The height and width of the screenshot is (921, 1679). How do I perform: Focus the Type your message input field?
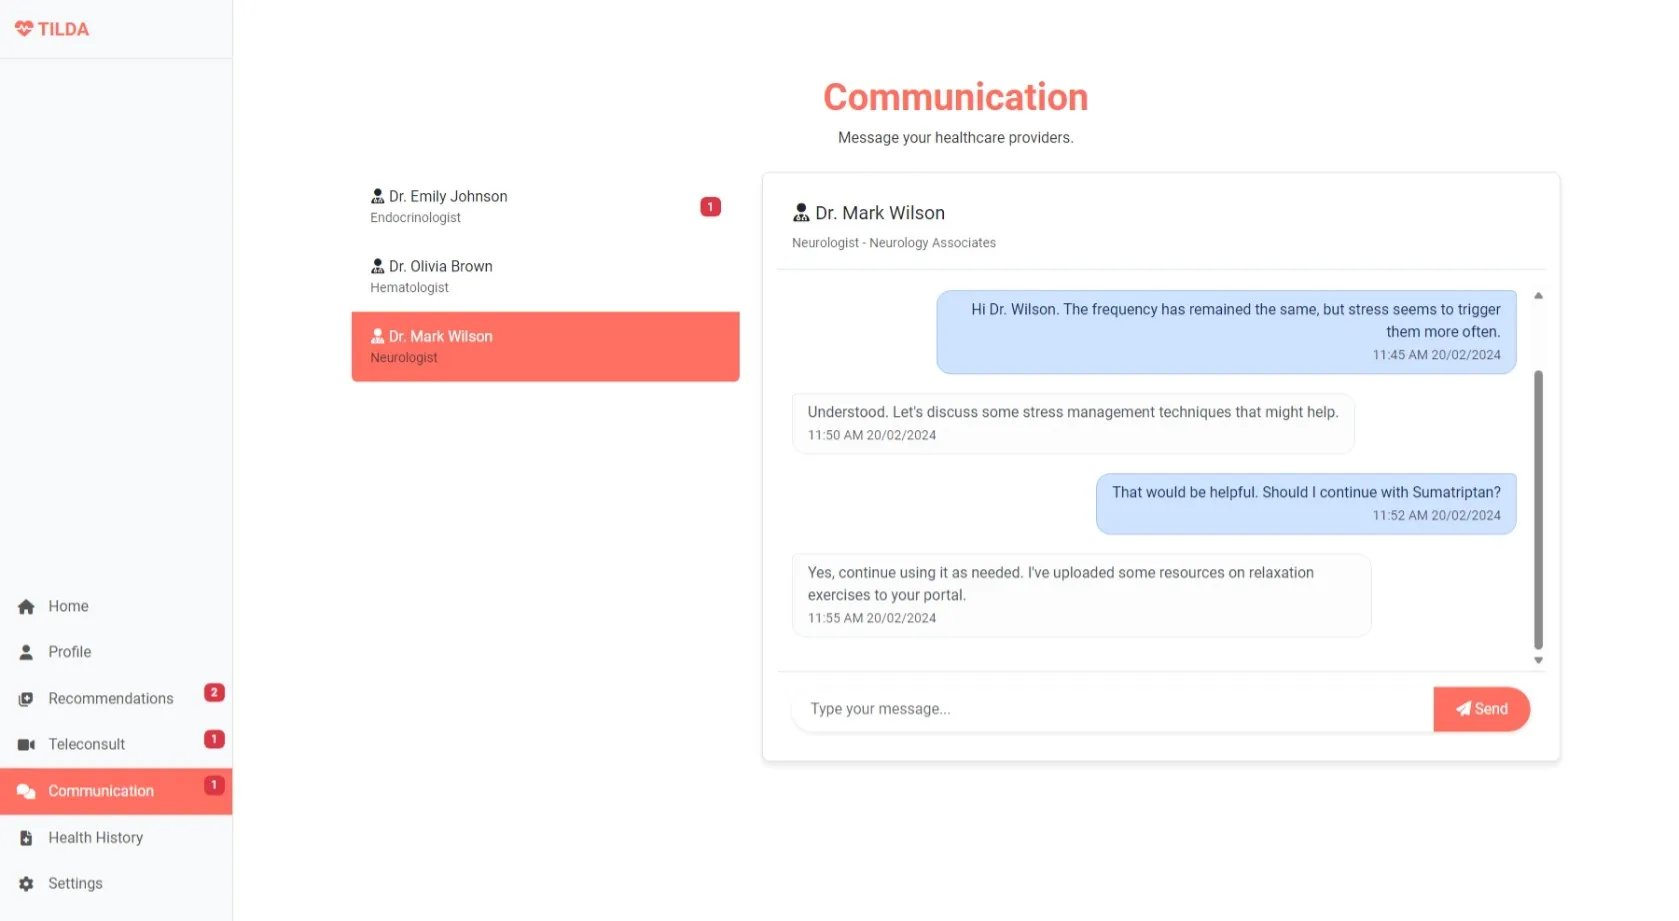point(1110,709)
